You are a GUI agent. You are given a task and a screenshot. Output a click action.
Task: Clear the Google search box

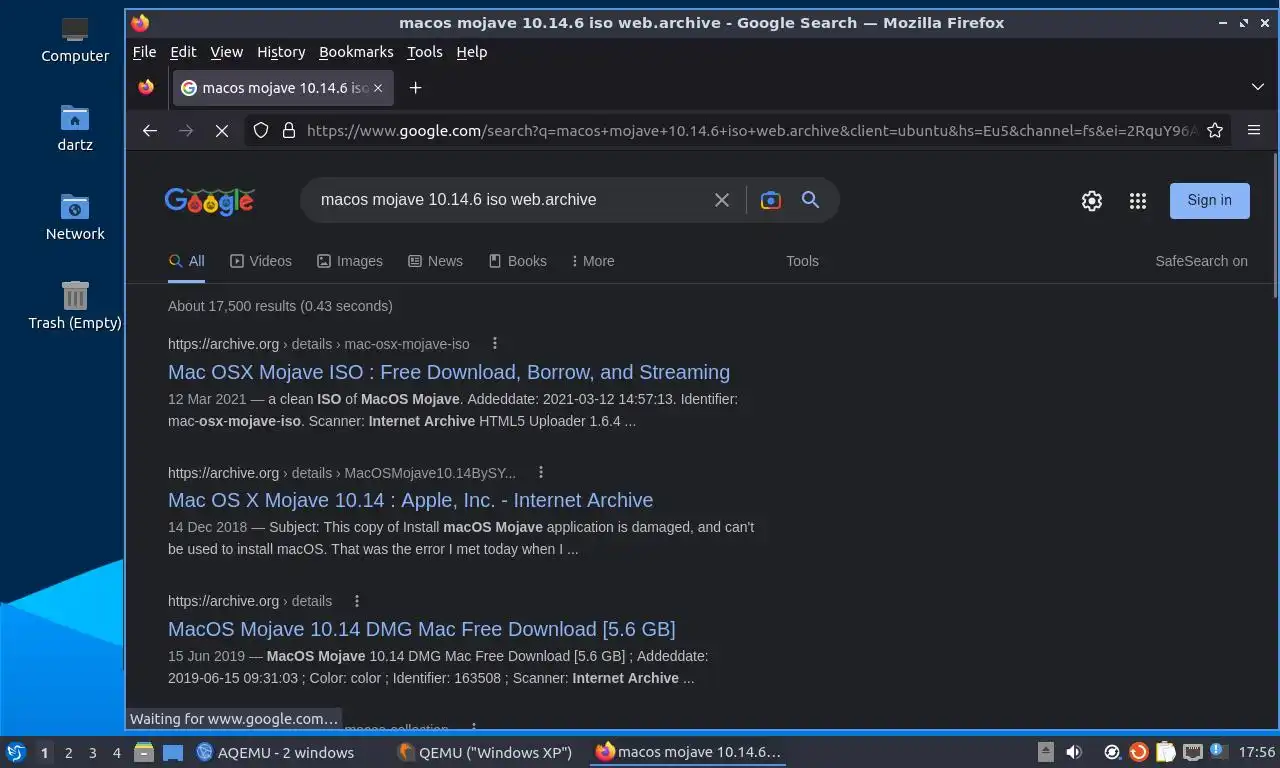point(722,200)
